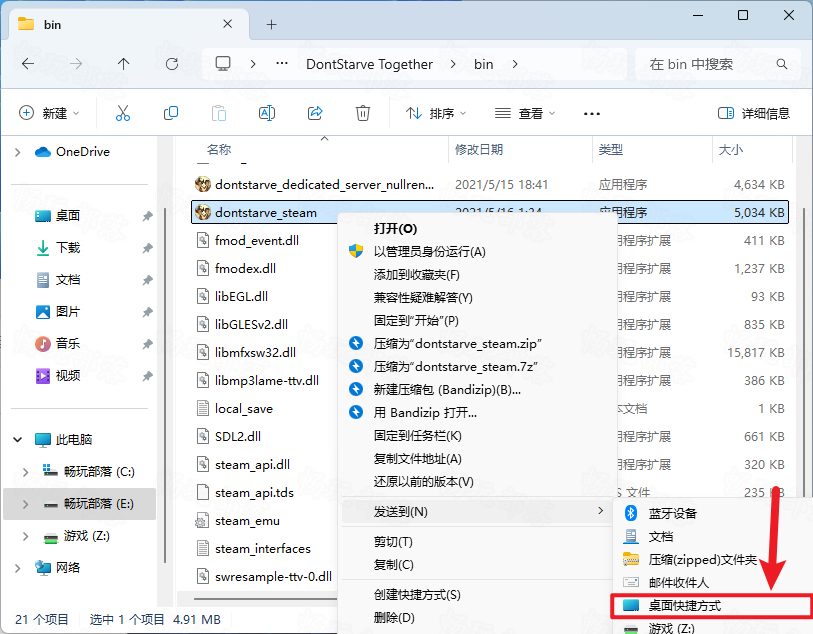Image resolution: width=813 pixels, height=634 pixels.
Task: Expand the Network tree node
Action: [x=18, y=568]
